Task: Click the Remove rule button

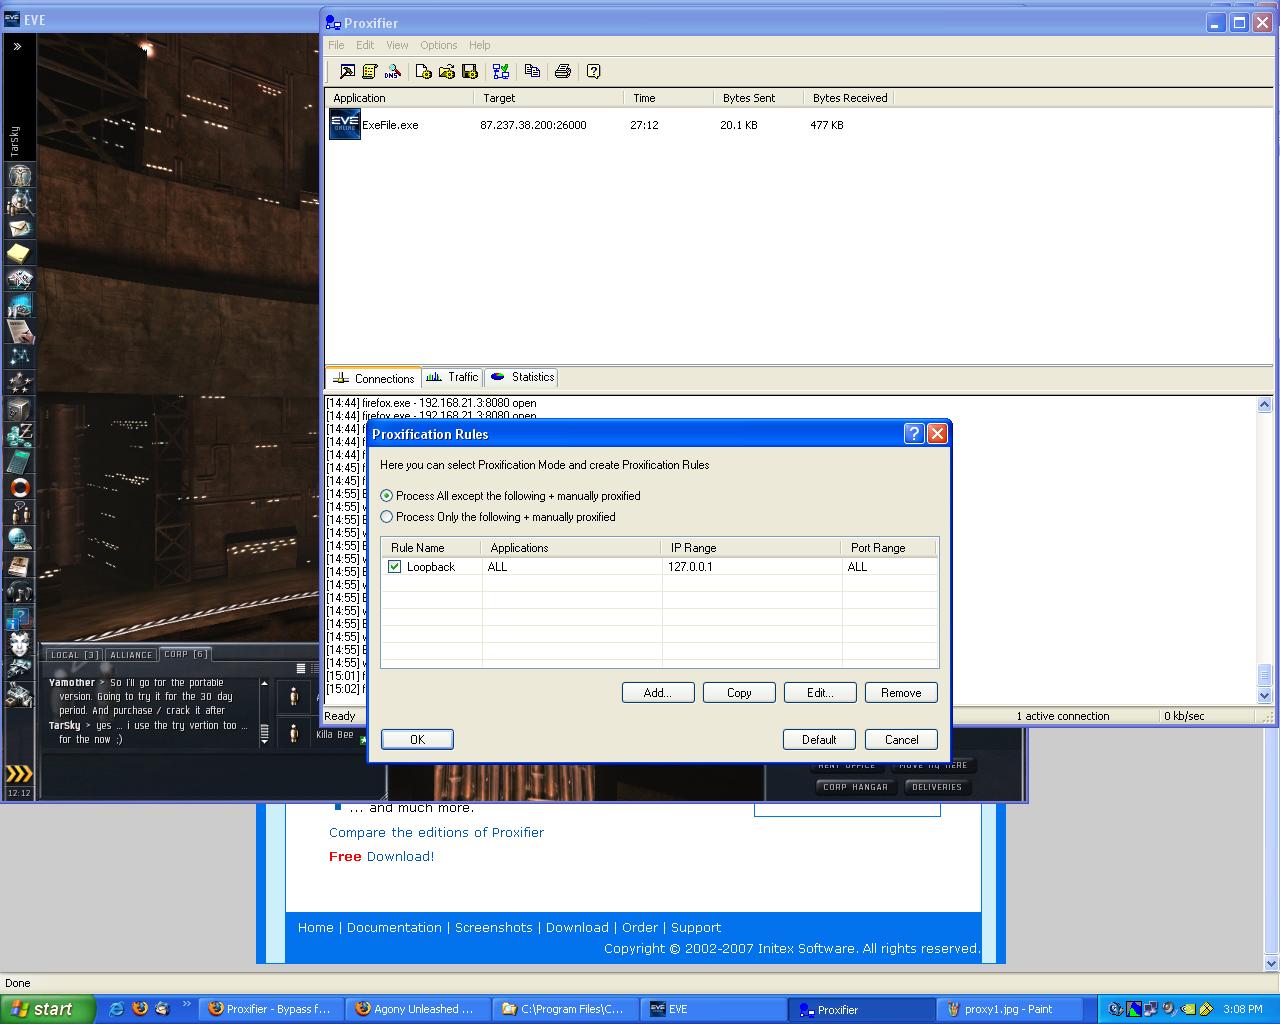Action: click(x=901, y=692)
